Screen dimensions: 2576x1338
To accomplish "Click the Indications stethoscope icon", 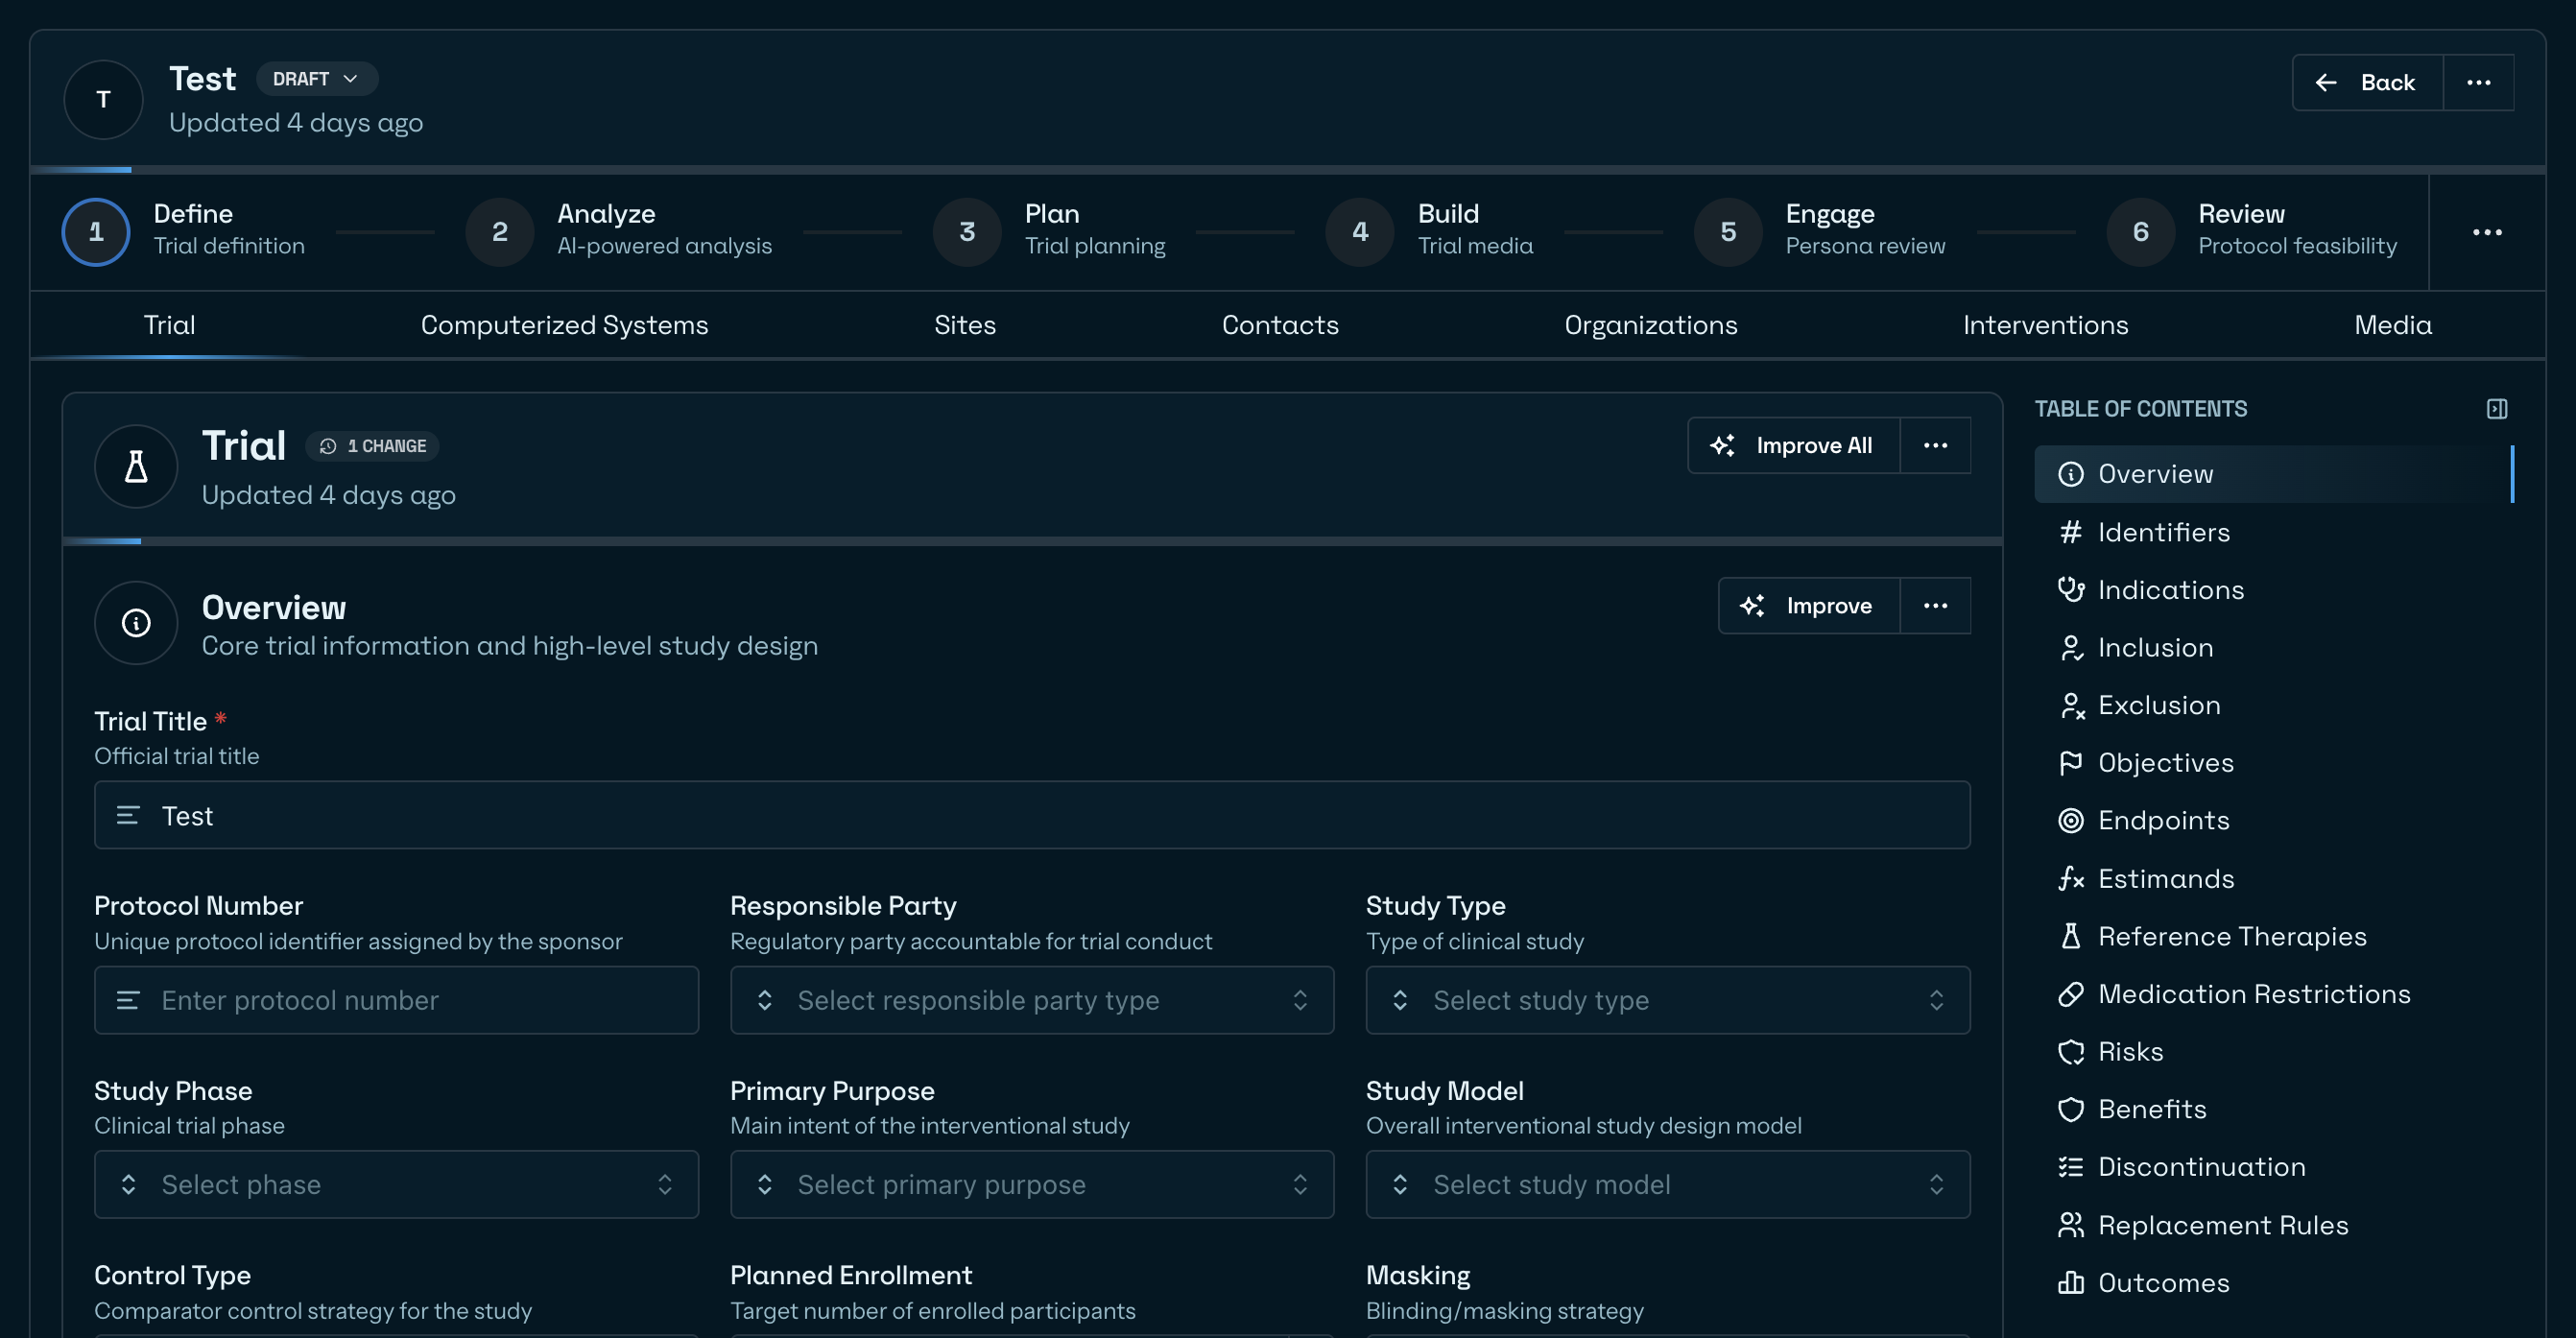I will pos(2070,590).
